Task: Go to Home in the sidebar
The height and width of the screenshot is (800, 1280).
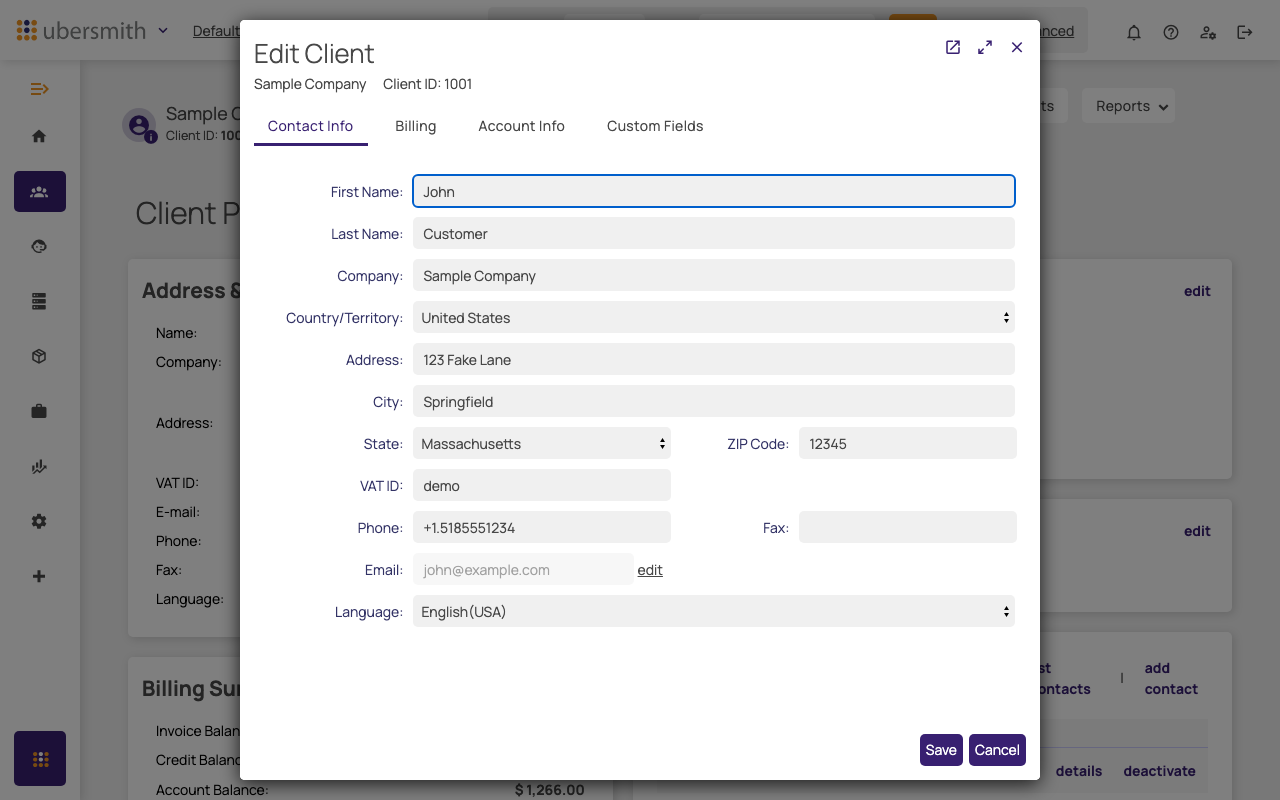Action: click(x=40, y=136)
